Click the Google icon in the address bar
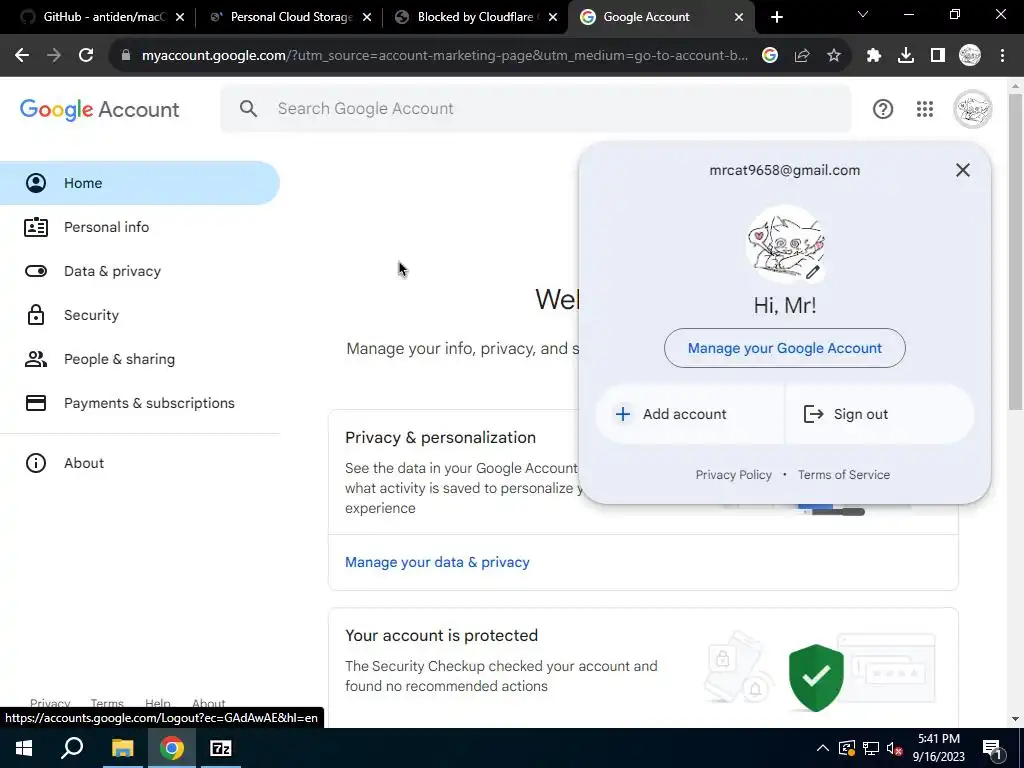Viewport: 1024px width, 768px height. point(770,56)
